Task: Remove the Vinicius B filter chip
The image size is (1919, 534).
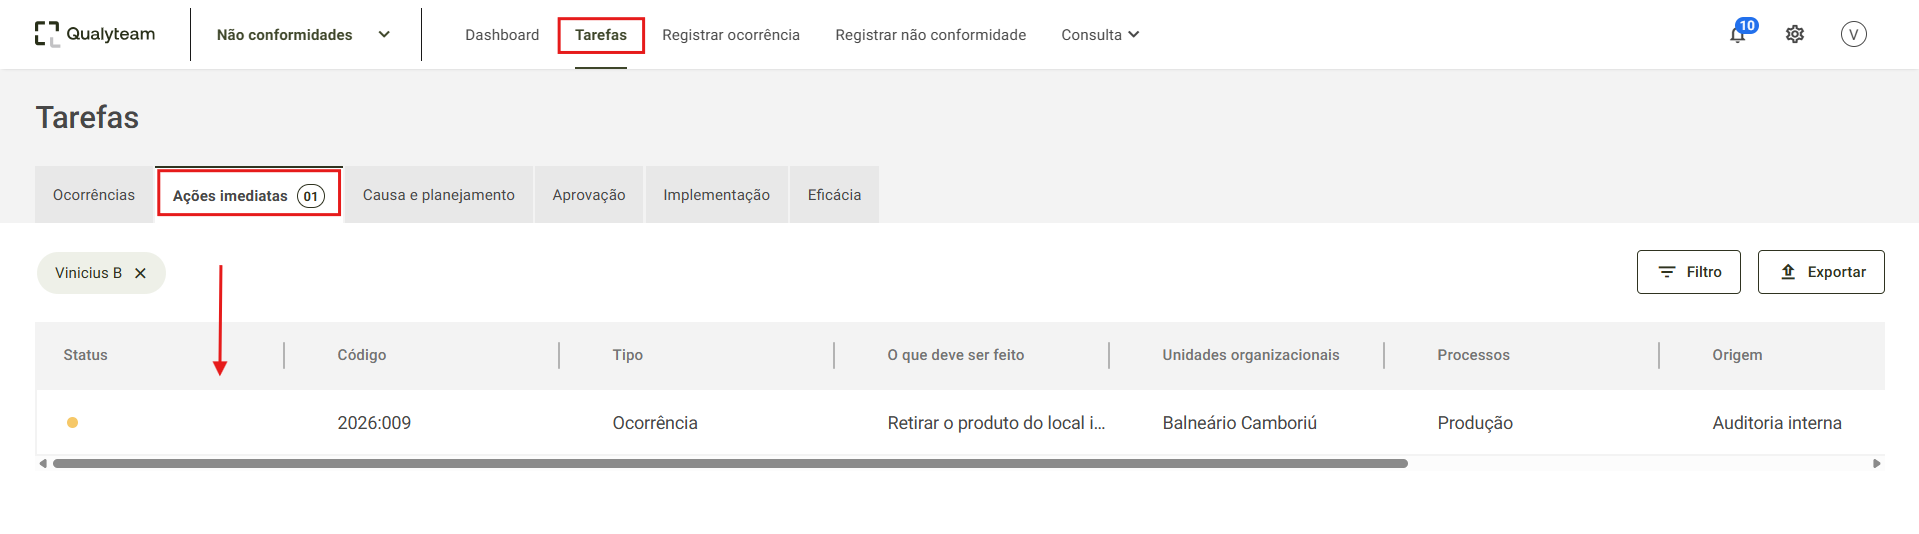Action: coord(140,273)
